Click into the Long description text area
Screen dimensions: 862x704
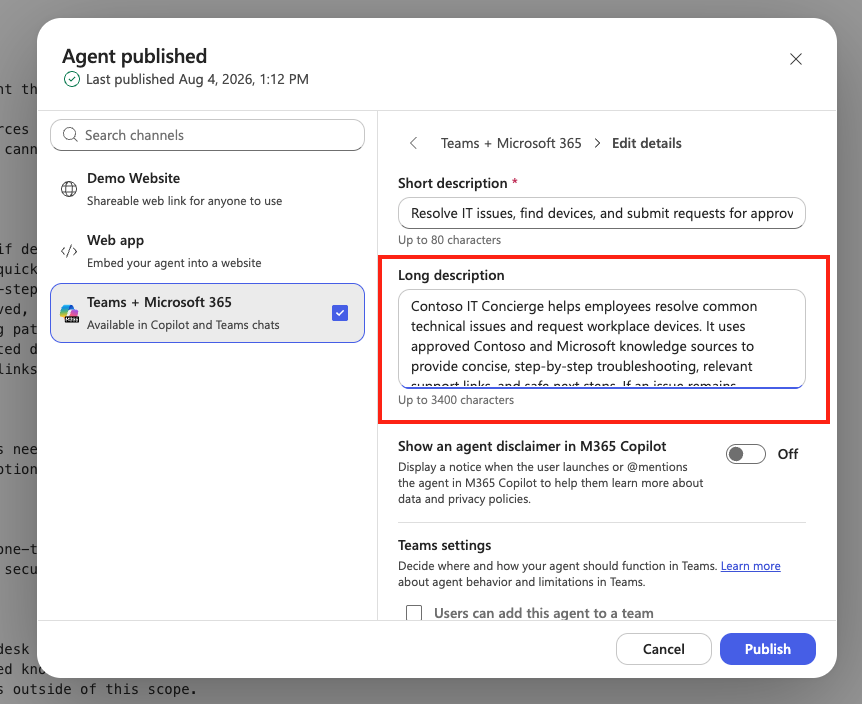click(601, 339)
